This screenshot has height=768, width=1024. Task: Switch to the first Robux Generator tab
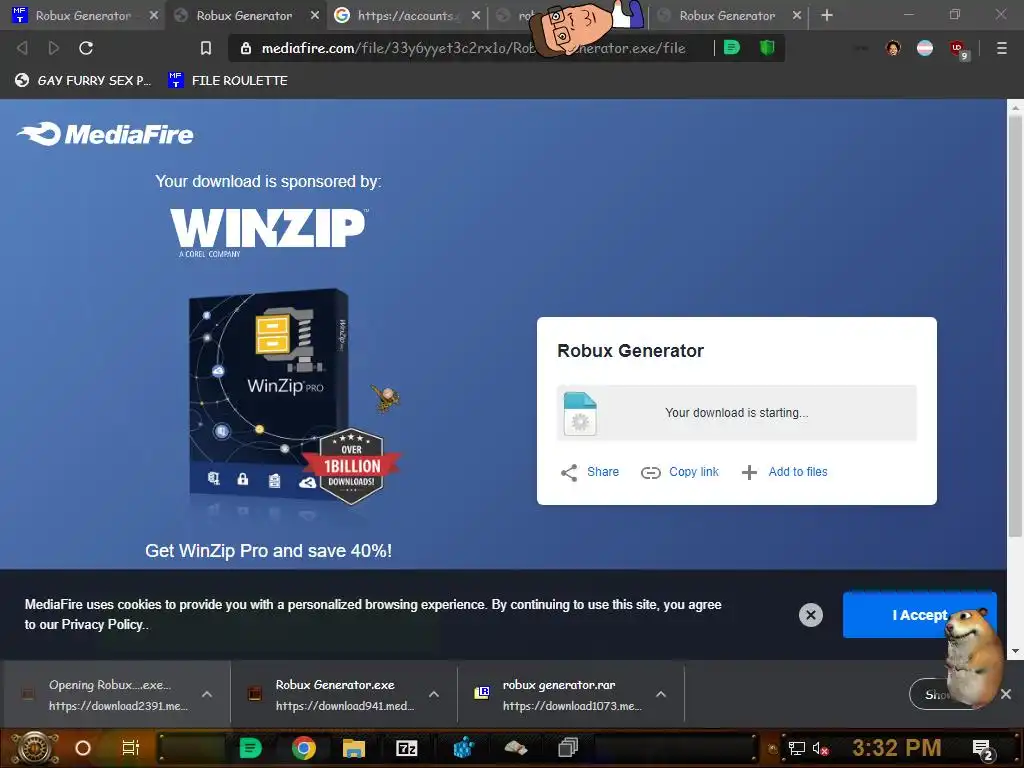point(82,16)
